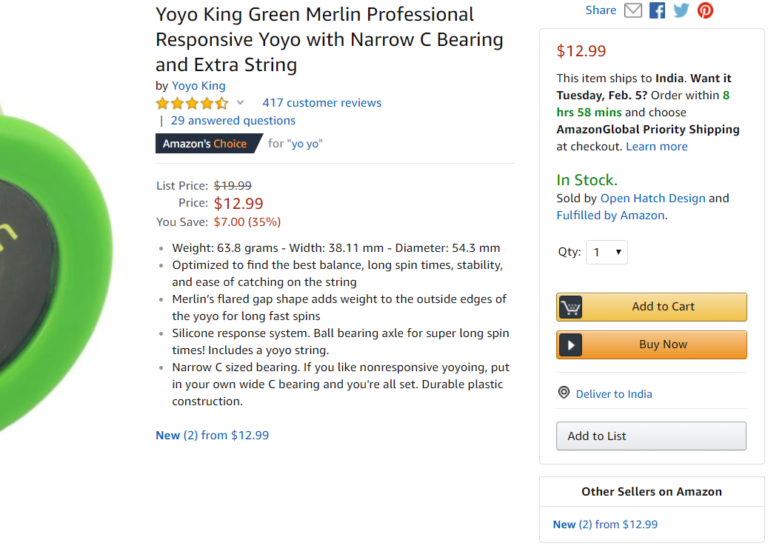This screenshot has height=546, width=768.
Task: Click the cart icon on Add to Cart
Action: [x=571, y=307]
